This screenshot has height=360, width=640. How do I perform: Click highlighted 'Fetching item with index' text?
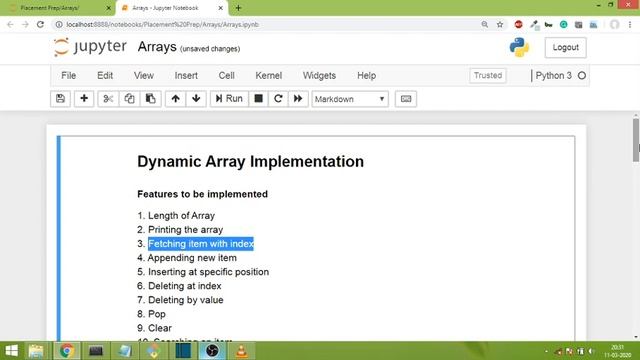pyautogui.click(x=201, y=244)
